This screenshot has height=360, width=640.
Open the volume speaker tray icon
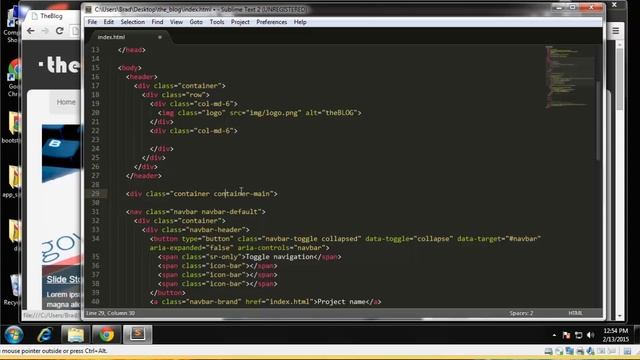coord(591,335)
